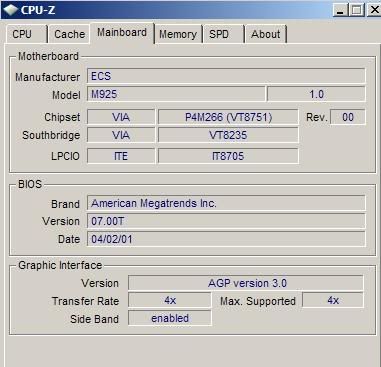Minimize the CPU-Z window
381x367 pixels.
[340, 10]
